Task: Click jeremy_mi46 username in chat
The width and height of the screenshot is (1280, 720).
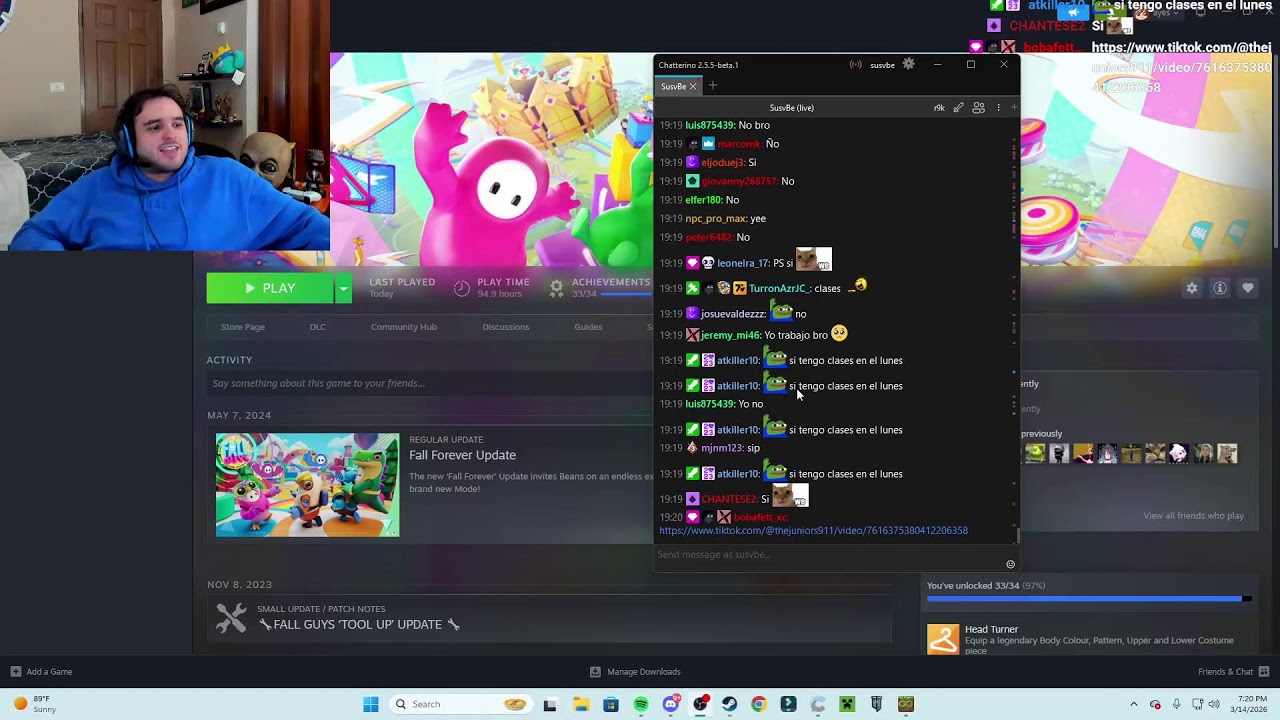Action: click(x=730, y=335)
